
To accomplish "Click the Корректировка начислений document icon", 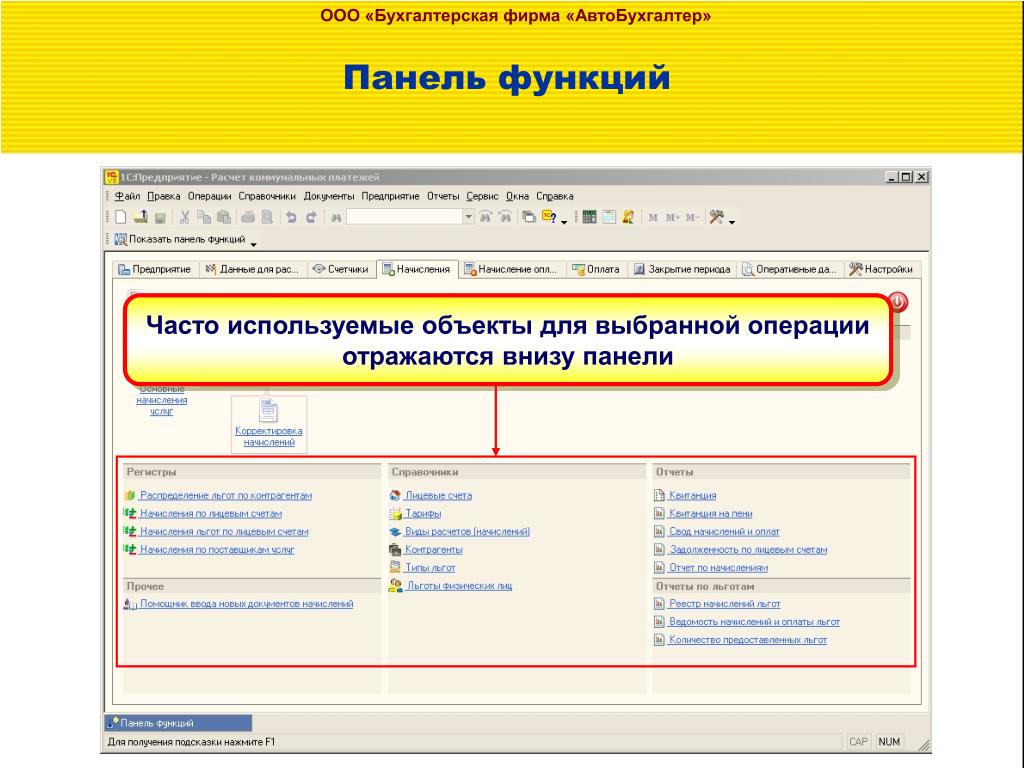I will [268, 410].
